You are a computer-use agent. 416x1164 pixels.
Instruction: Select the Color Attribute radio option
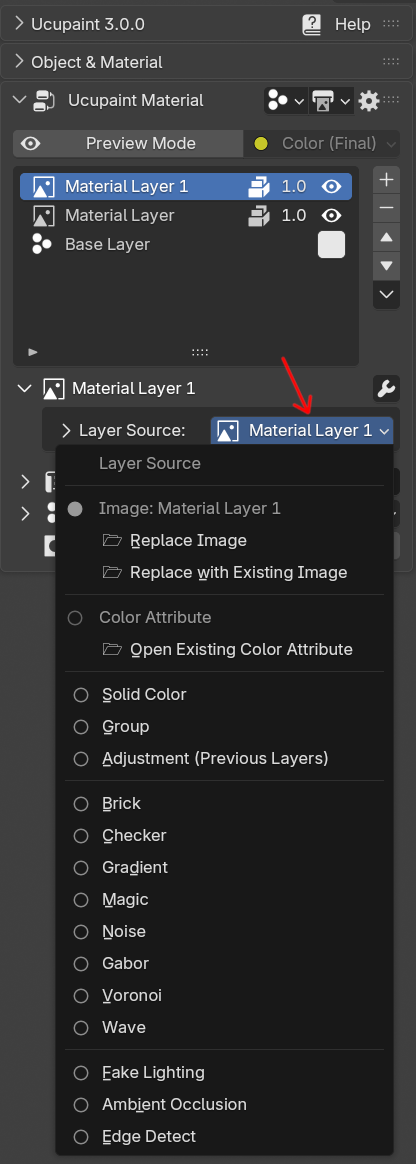pyautogui.click(x=75, y=618)
